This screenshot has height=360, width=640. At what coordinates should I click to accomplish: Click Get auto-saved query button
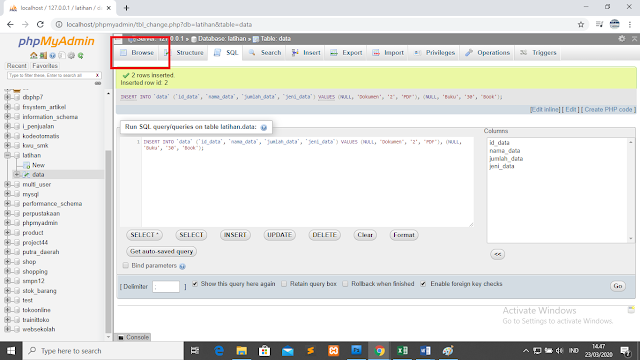click(x=162, y=251)
